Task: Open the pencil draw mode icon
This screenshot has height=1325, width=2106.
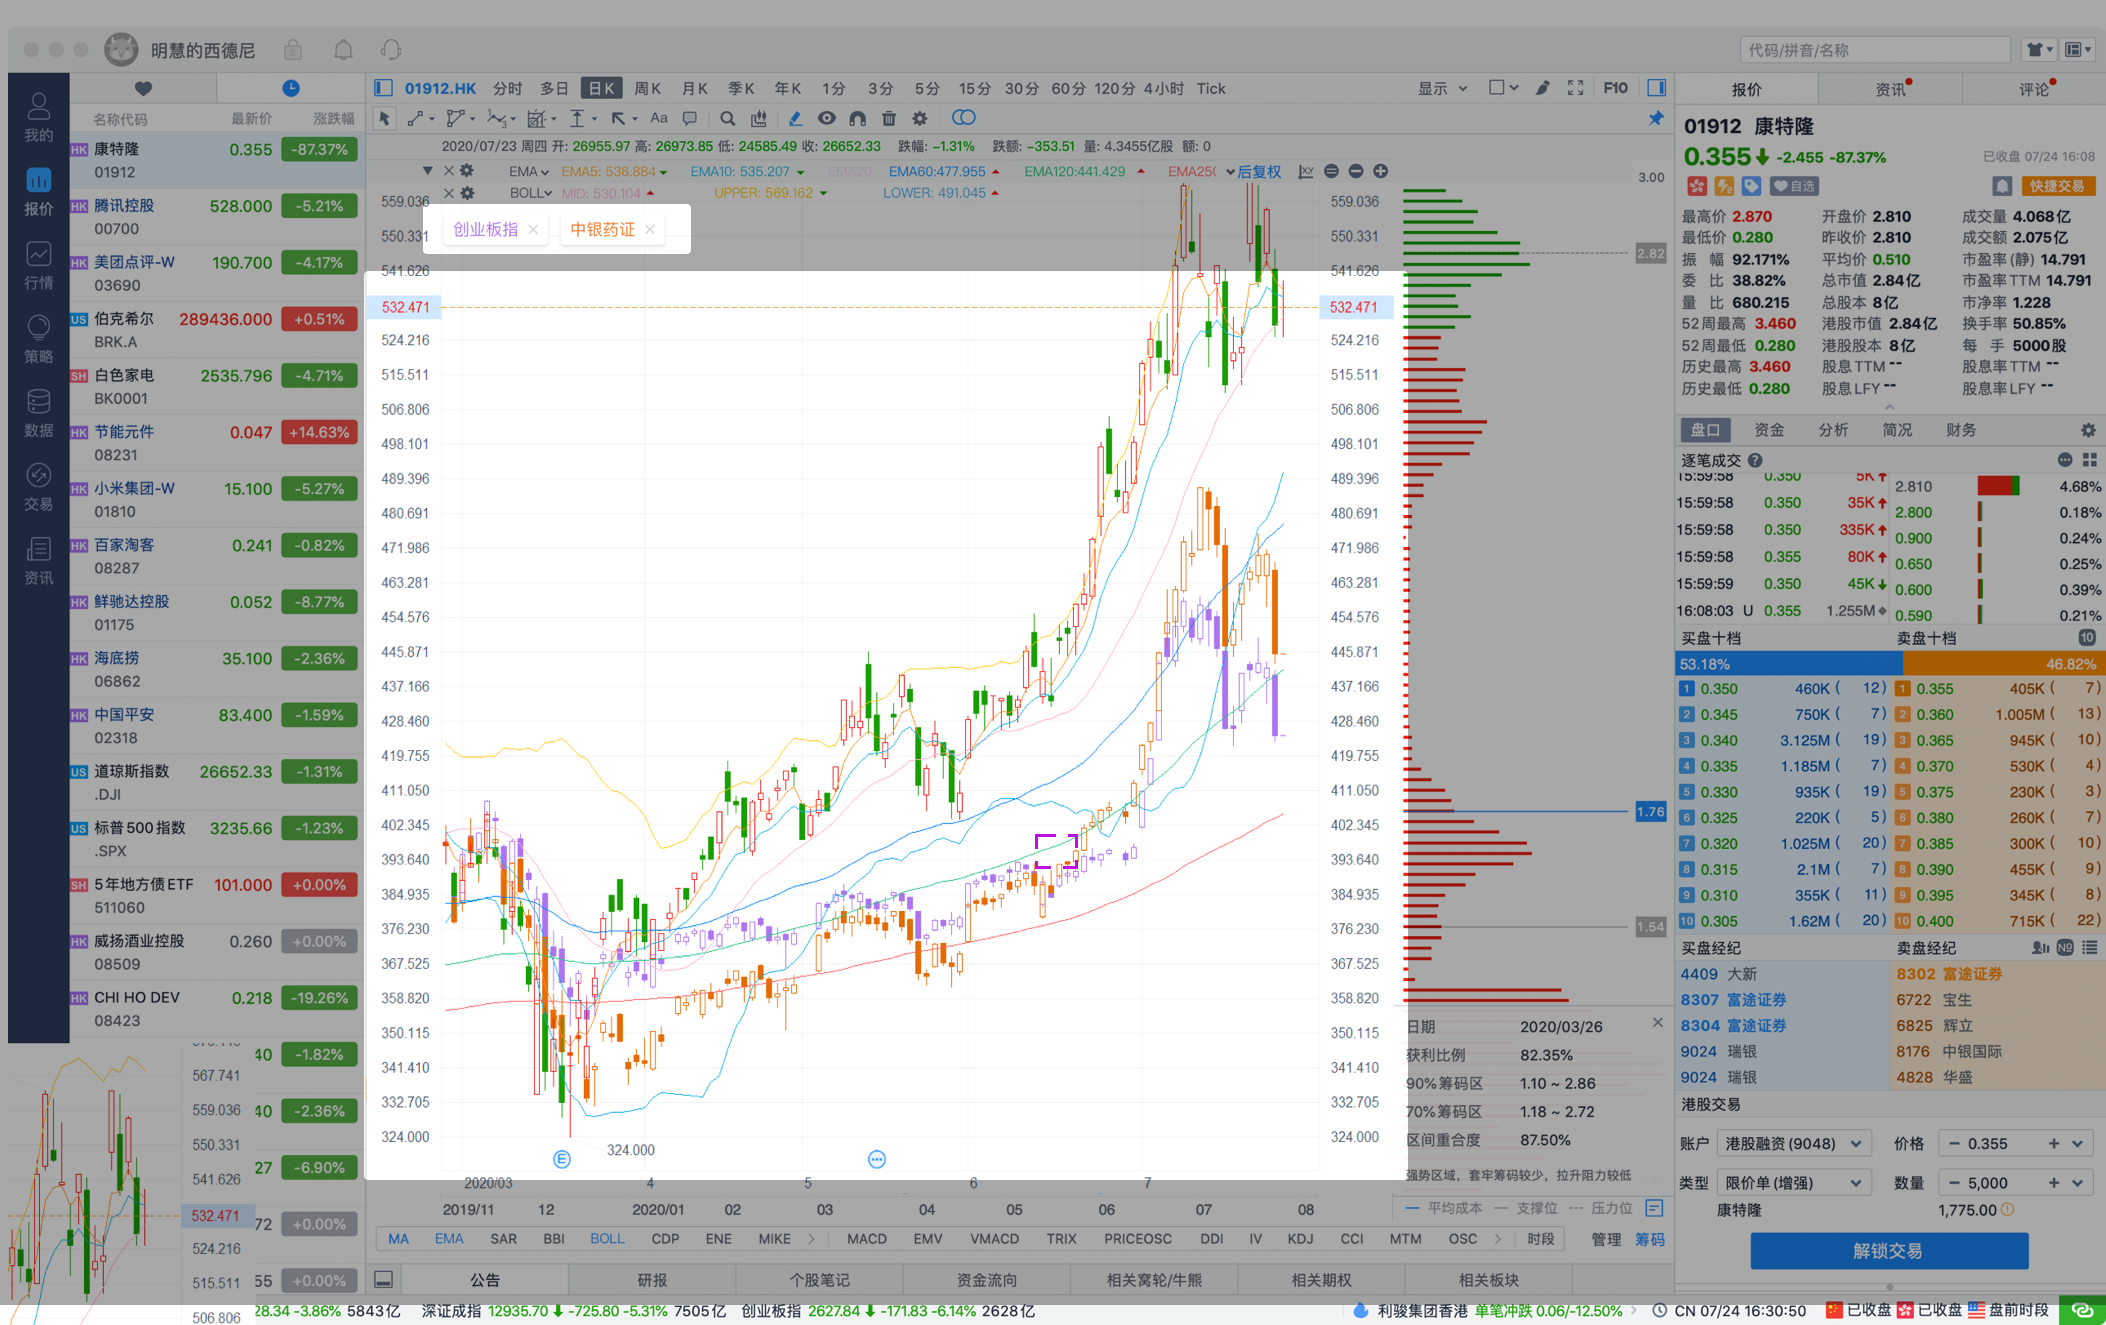Action: click(1543, 88)
